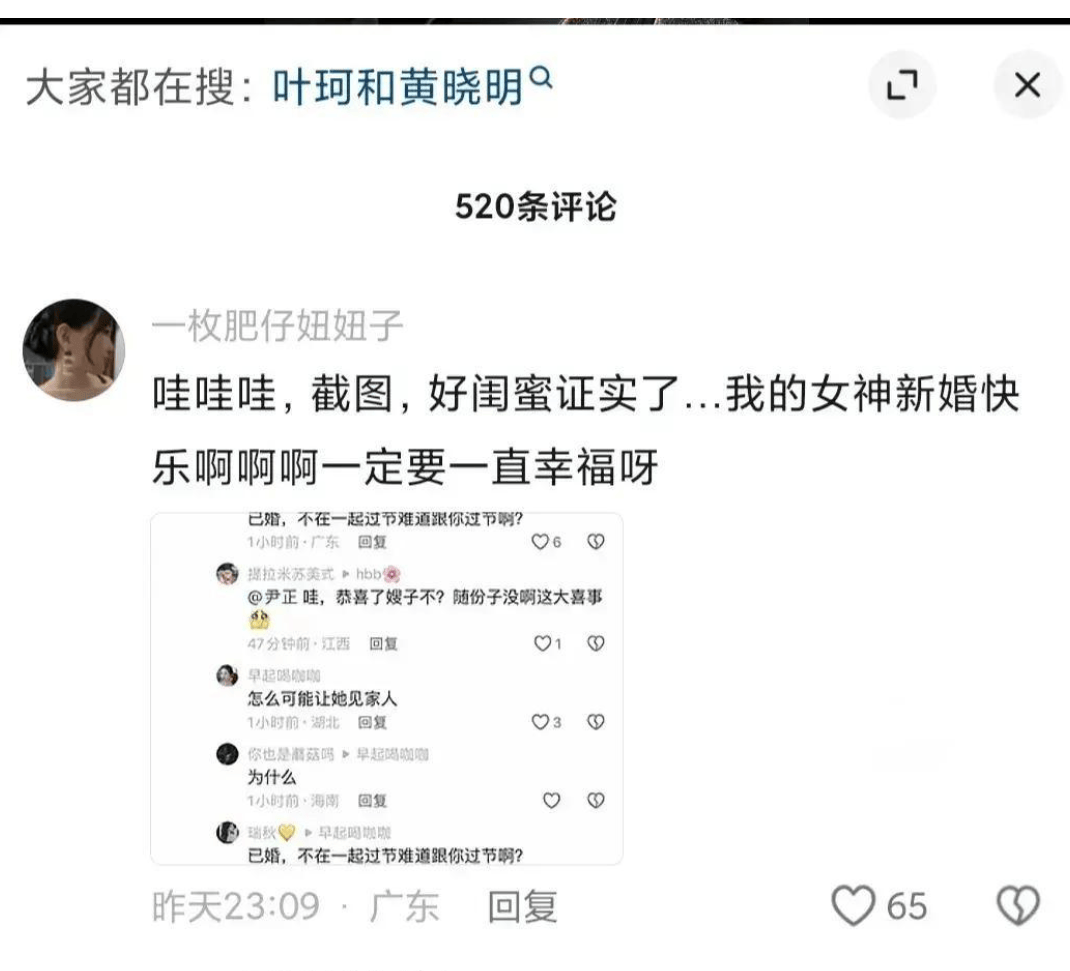Tap like heart showing 6 likes
The height and width of the screenshot is (971, 1070).
pos(540,541)
